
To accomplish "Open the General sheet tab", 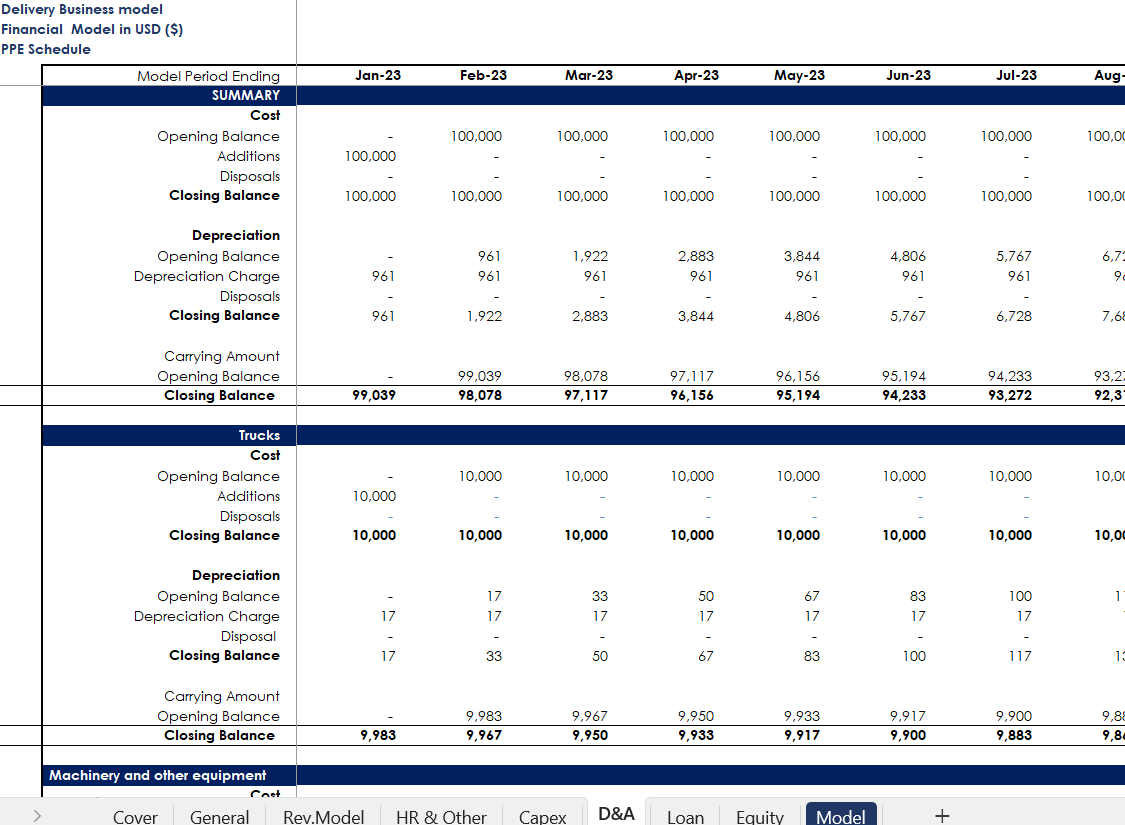I will click(x=219, y=816).
